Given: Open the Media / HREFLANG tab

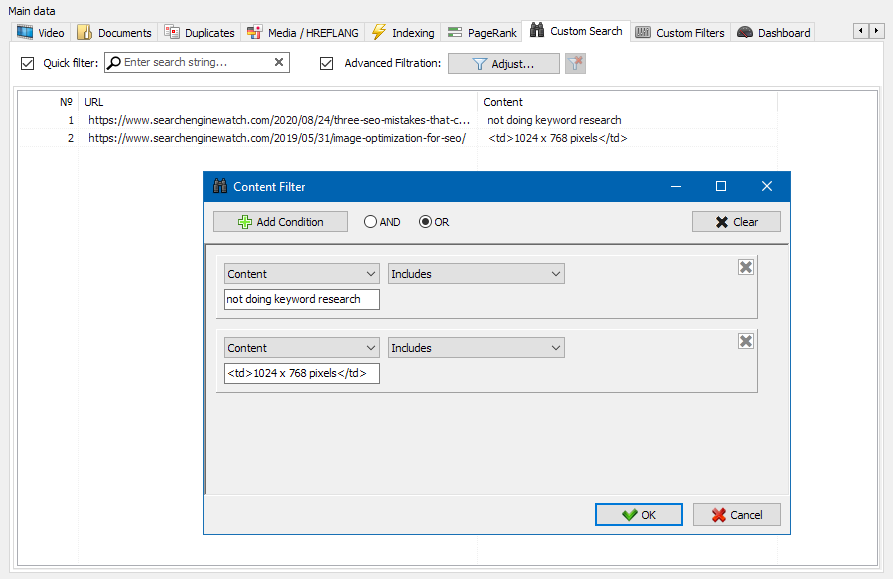Looking at the screenshot, I should click(303, 33).
